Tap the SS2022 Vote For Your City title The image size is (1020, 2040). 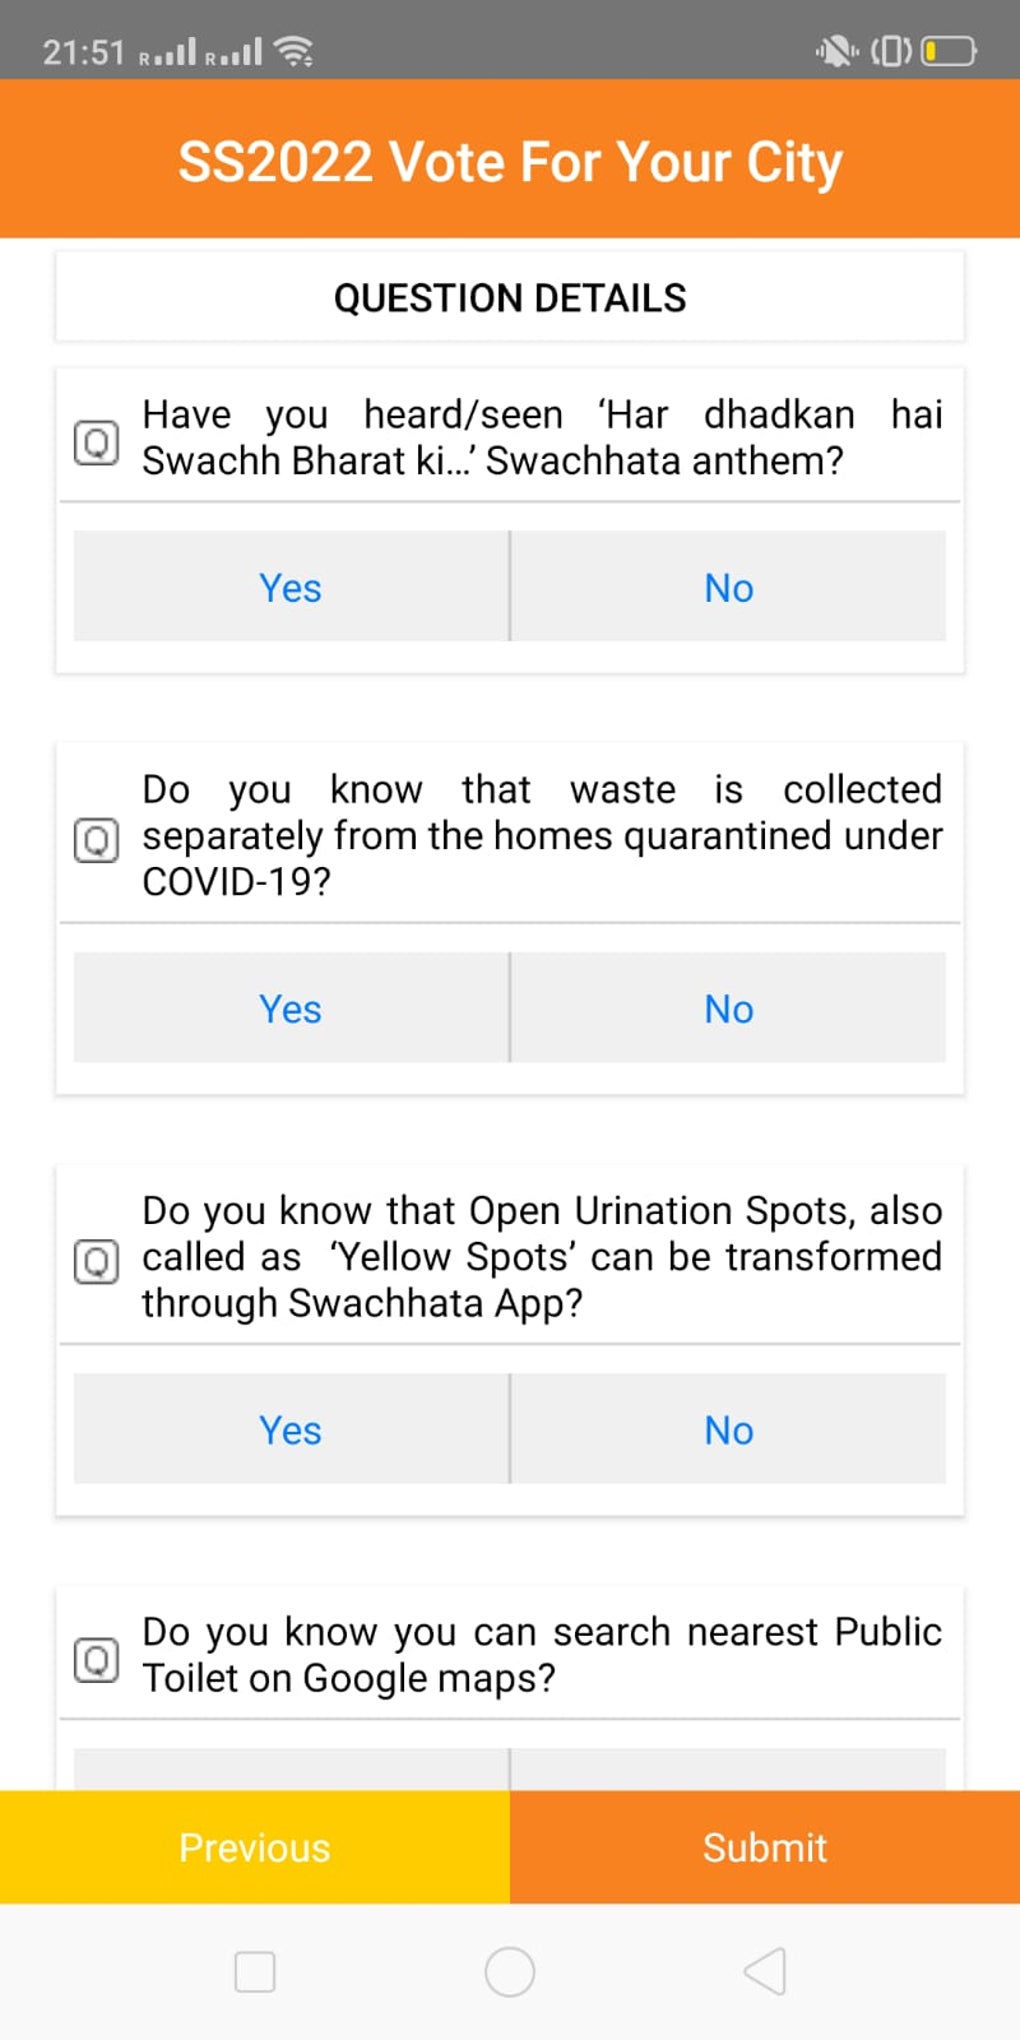tap(510, 162)
